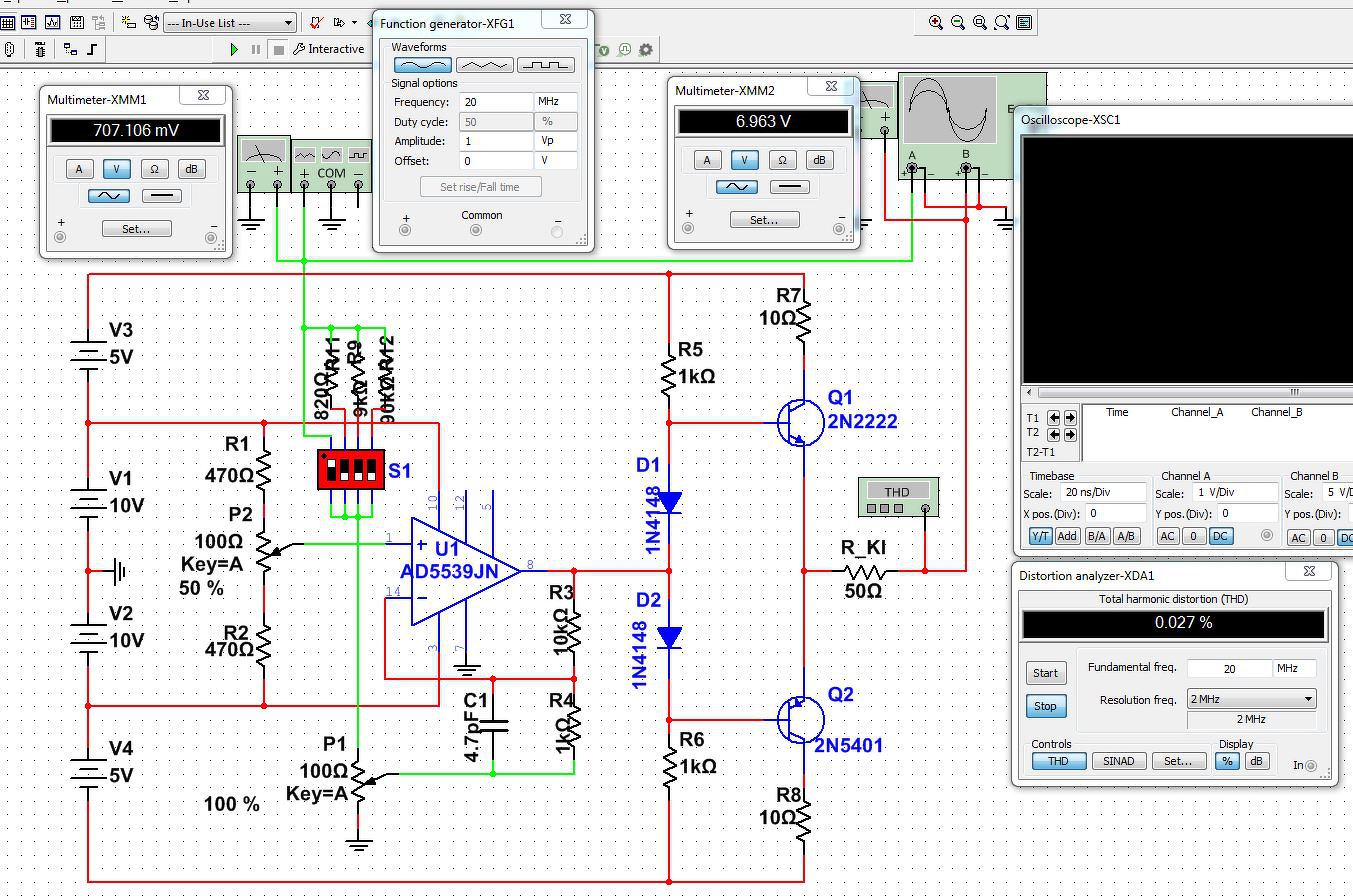Set oscilloscope Channel A coupling to AC
Image resolution: width=1353 pixels, height=896 pixels.
[1168, 536]
